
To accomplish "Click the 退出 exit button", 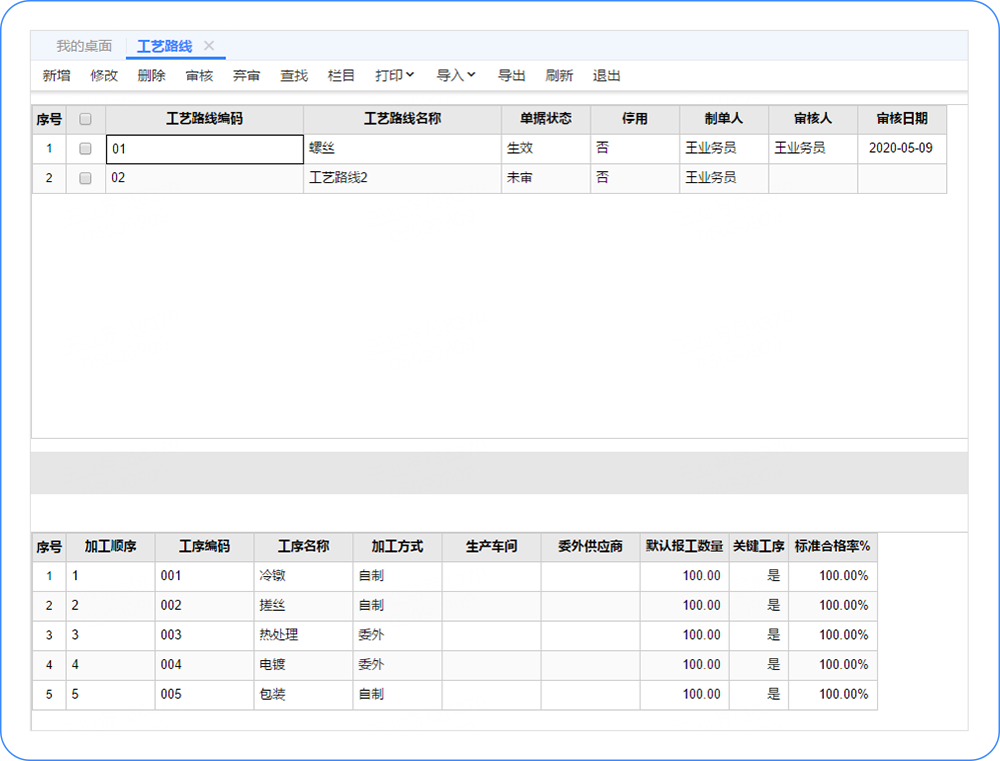I will pyautogui.click(x=606, y=76).
